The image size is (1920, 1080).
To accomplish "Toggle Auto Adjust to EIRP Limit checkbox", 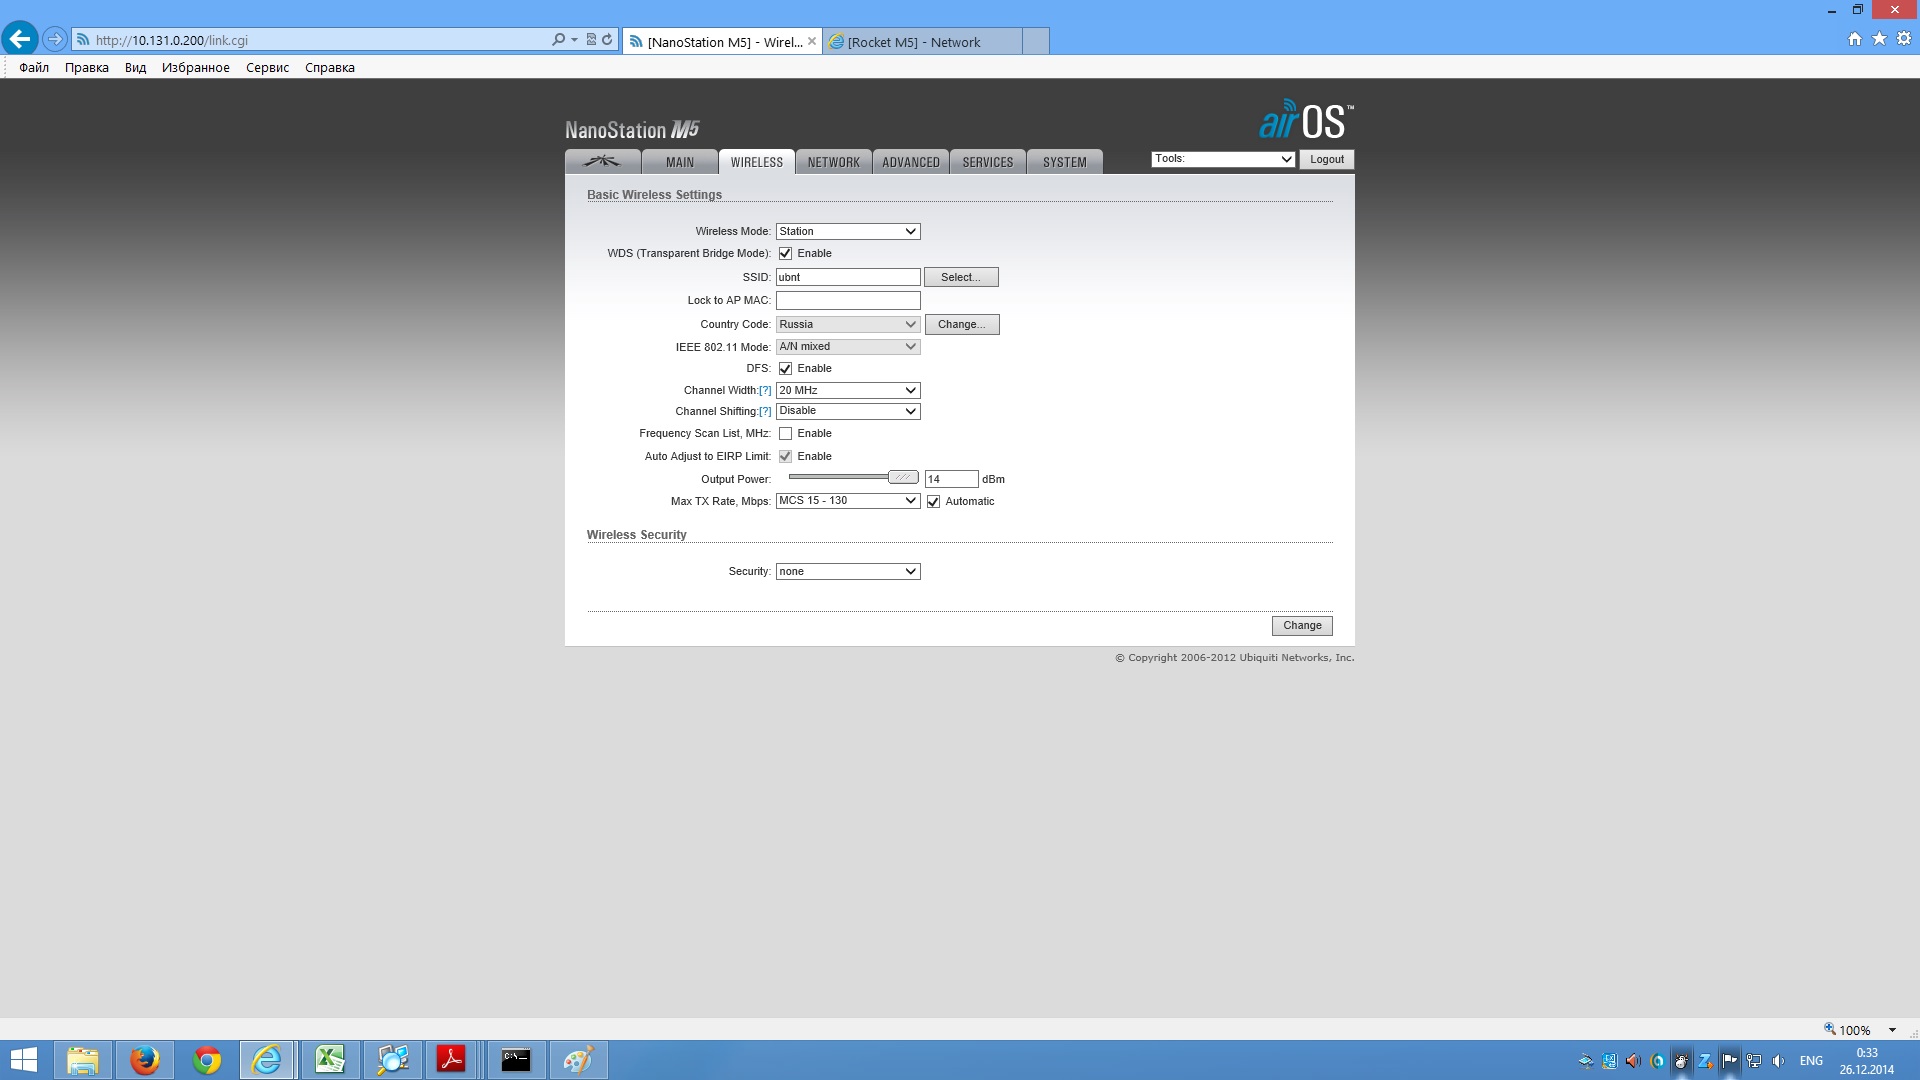I will click(x=785, y=457).
